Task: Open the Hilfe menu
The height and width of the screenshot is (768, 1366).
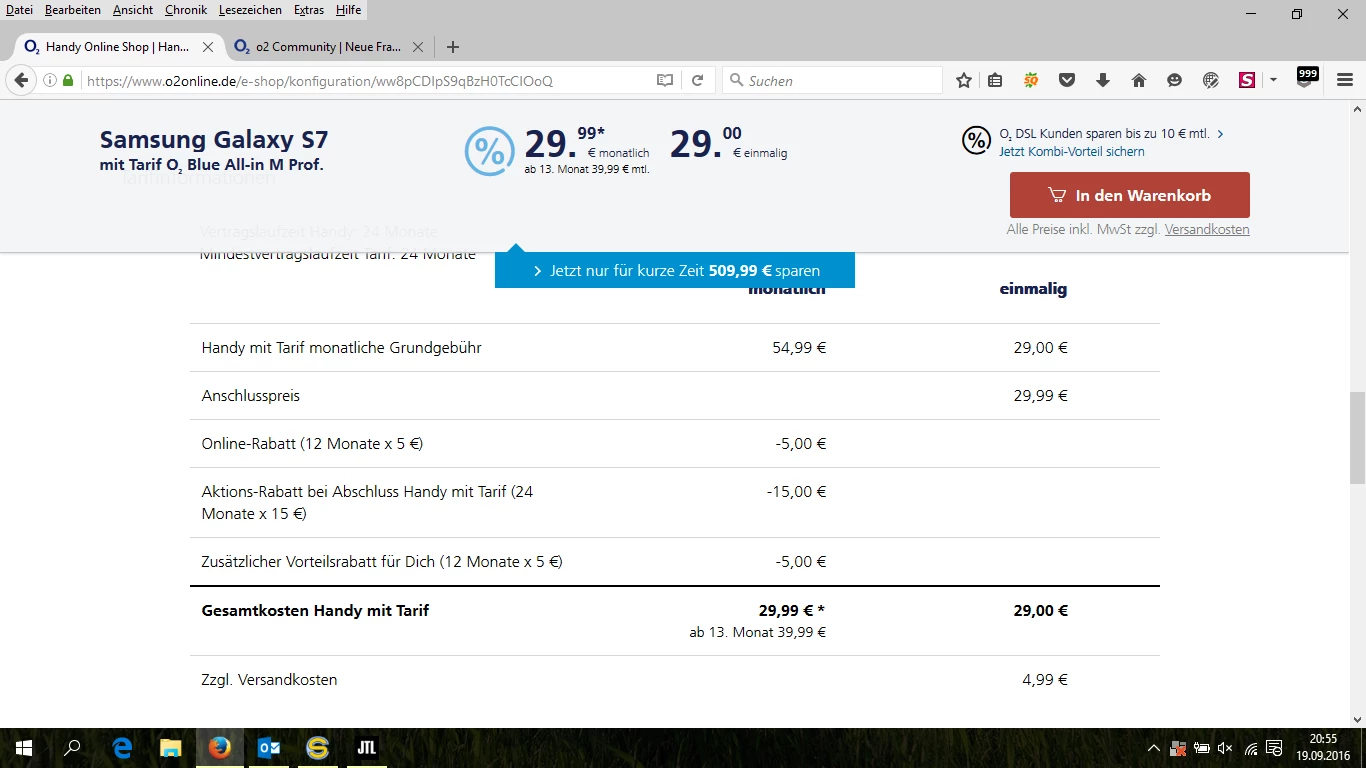Action: coord(349,10)
